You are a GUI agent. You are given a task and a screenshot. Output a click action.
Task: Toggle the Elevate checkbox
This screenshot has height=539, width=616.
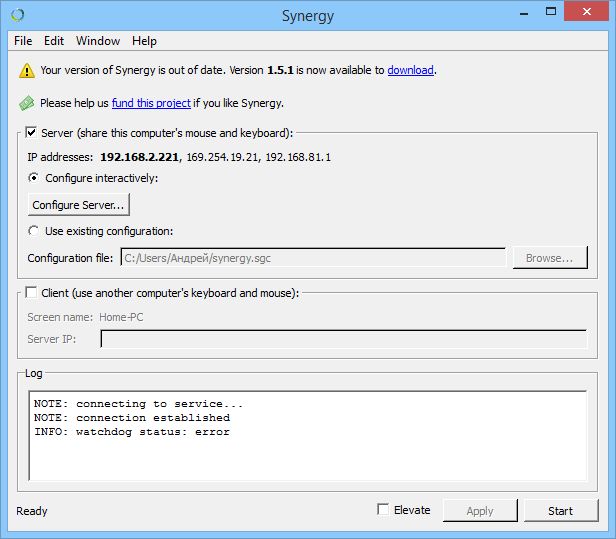[x=383, y=510]
